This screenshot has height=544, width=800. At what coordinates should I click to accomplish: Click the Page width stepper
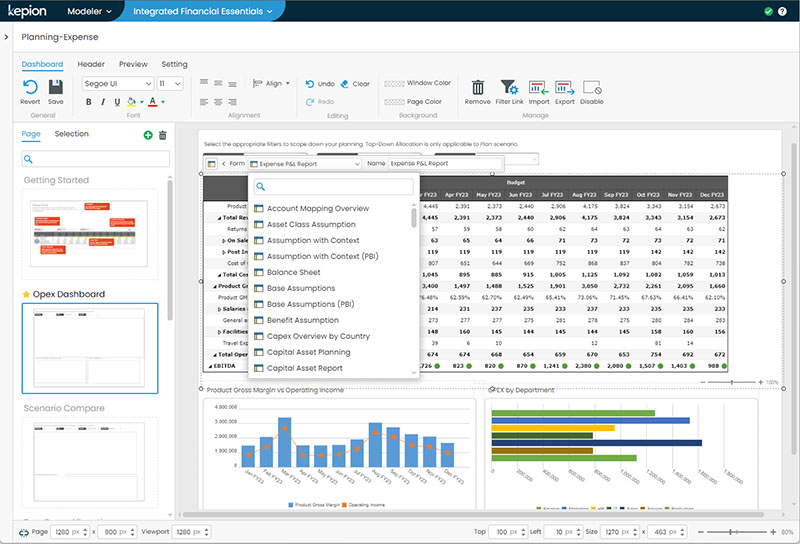coord(85,532)
